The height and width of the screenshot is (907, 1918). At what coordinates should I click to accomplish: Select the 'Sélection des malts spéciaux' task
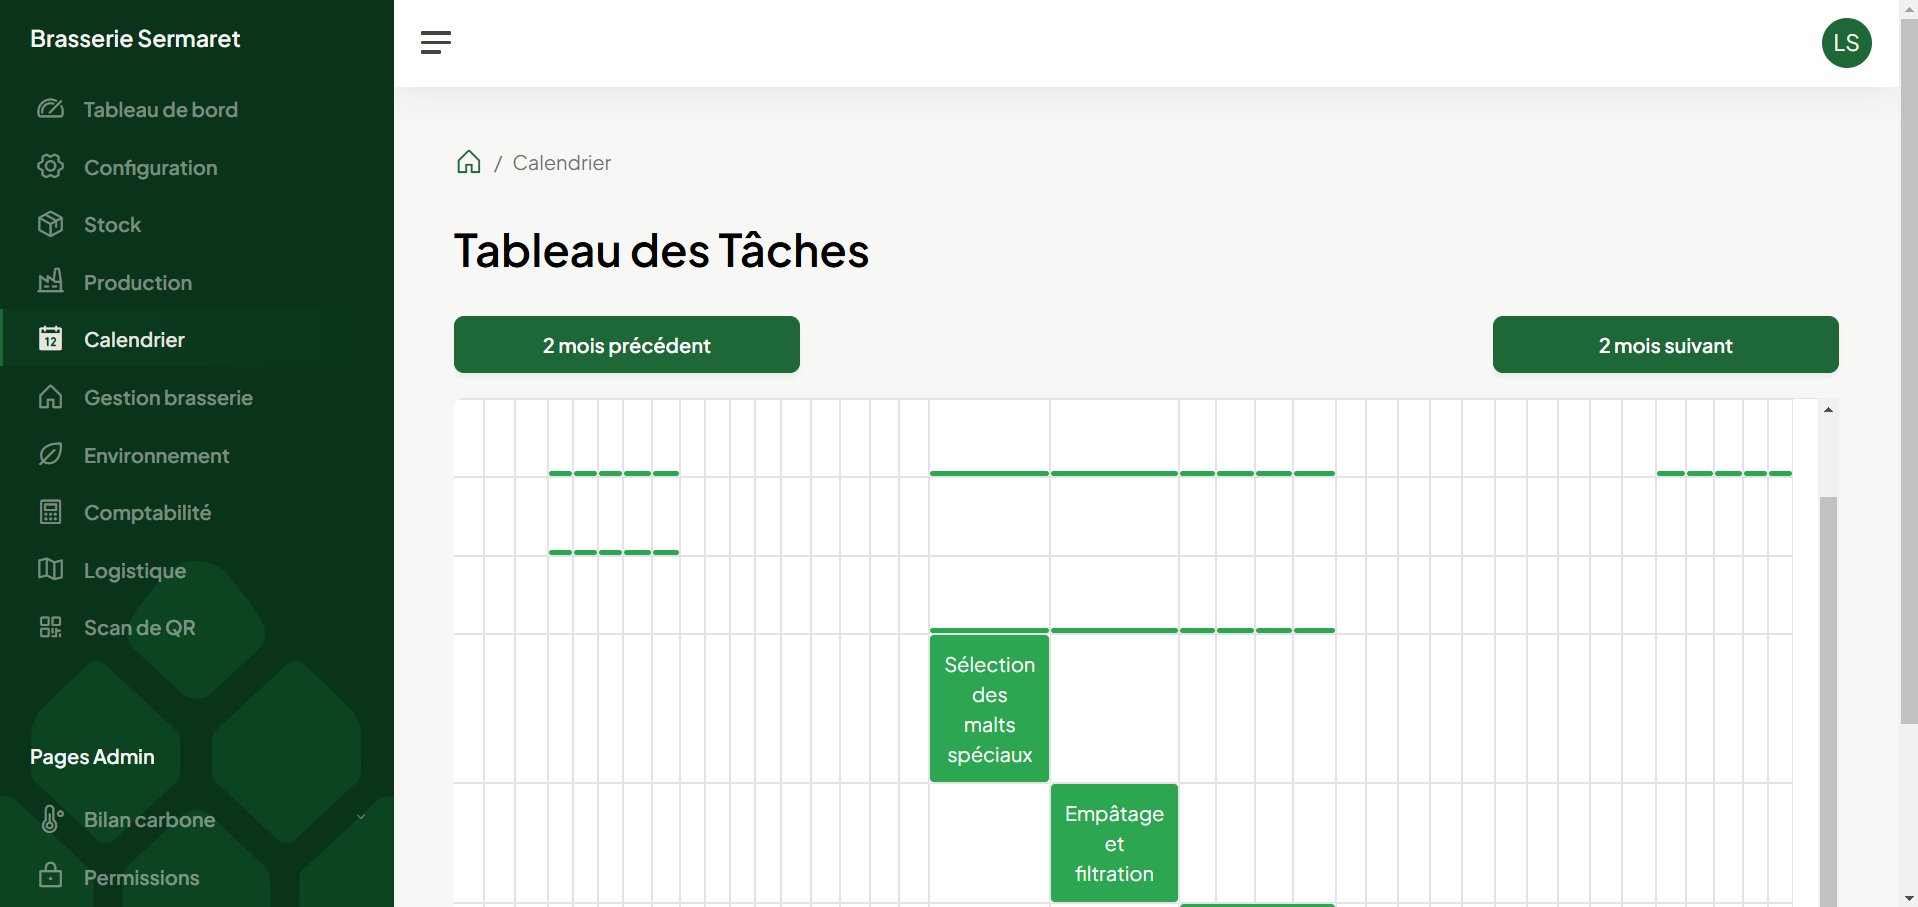point(989,709)
